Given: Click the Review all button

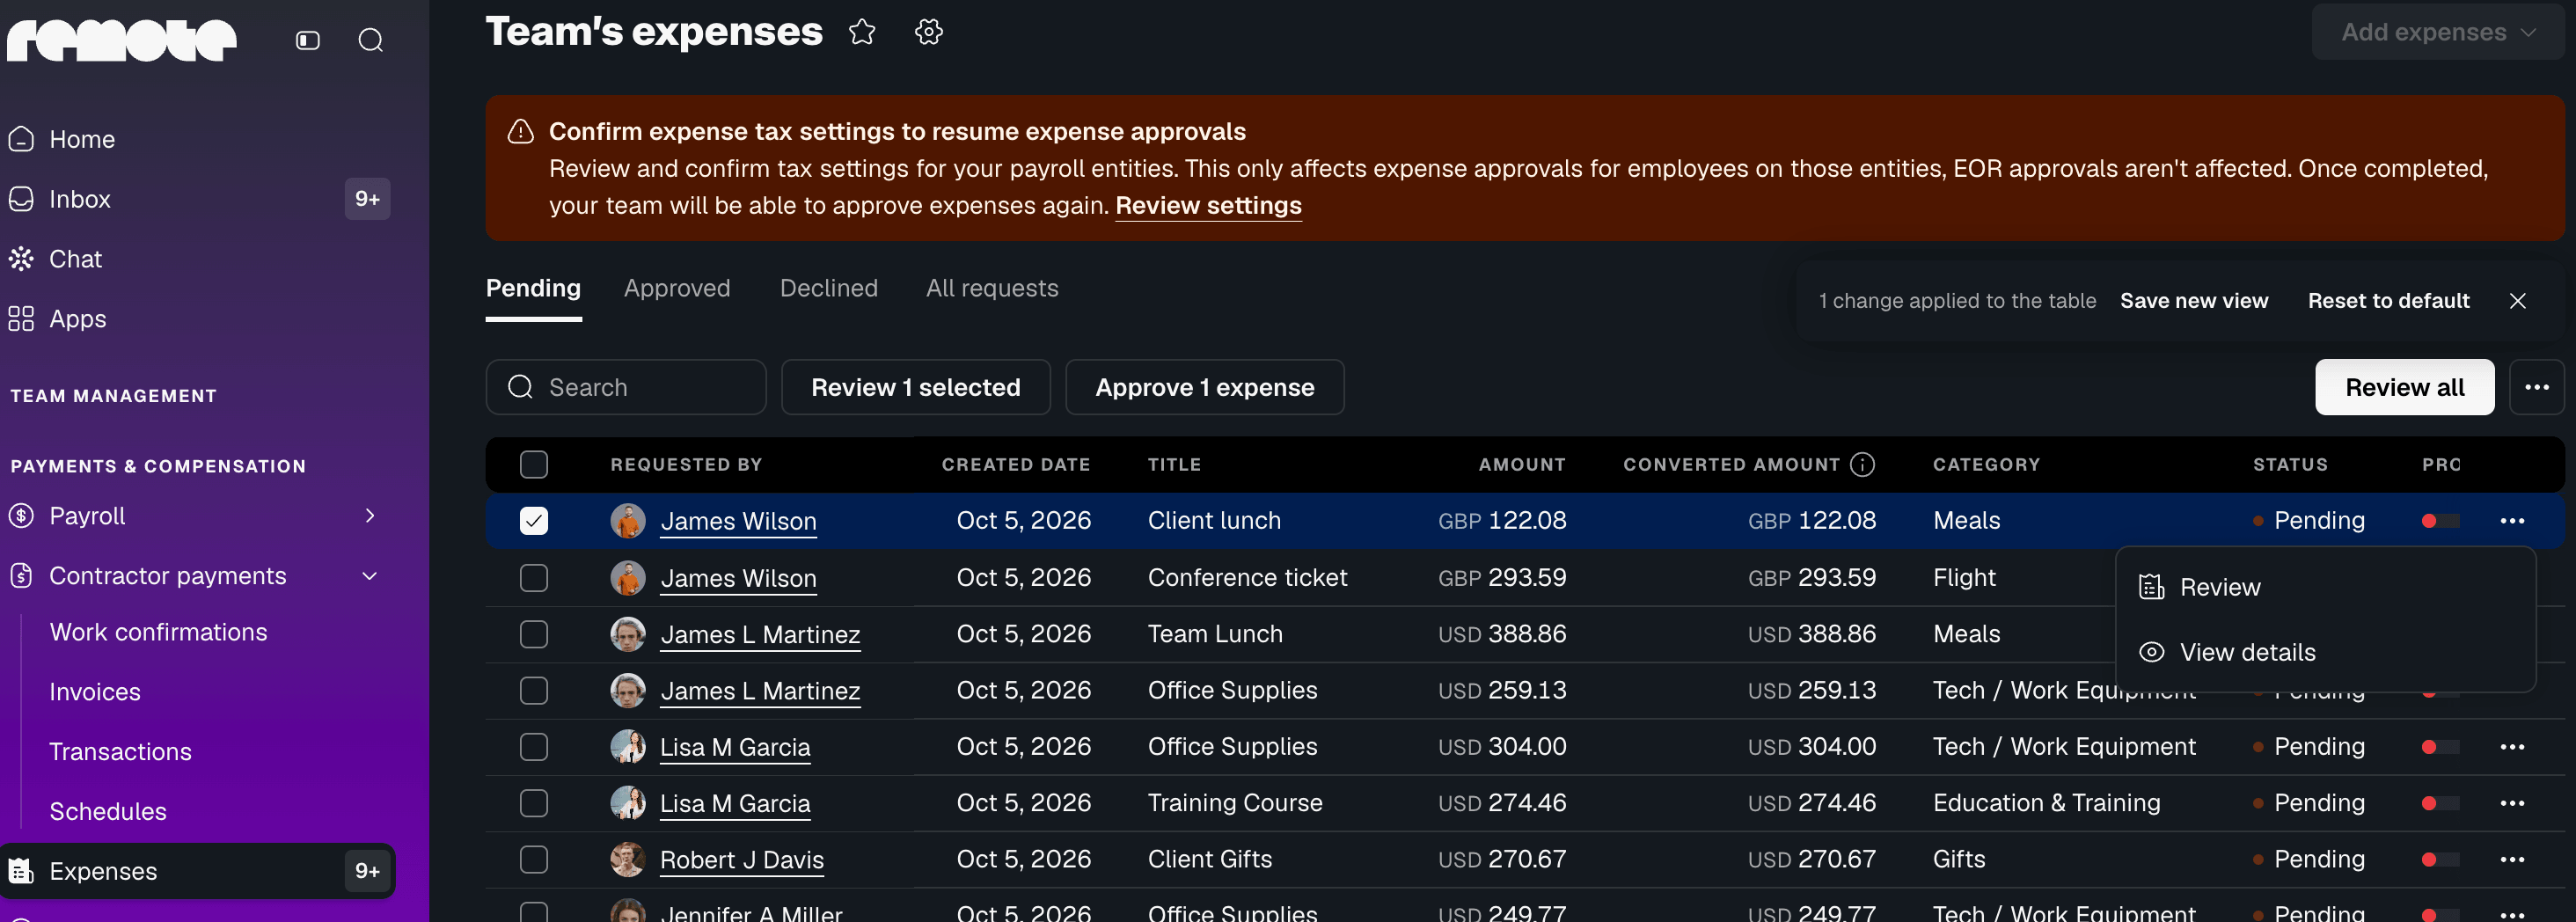Looking at the screenshot, I should pos(2404,387).
